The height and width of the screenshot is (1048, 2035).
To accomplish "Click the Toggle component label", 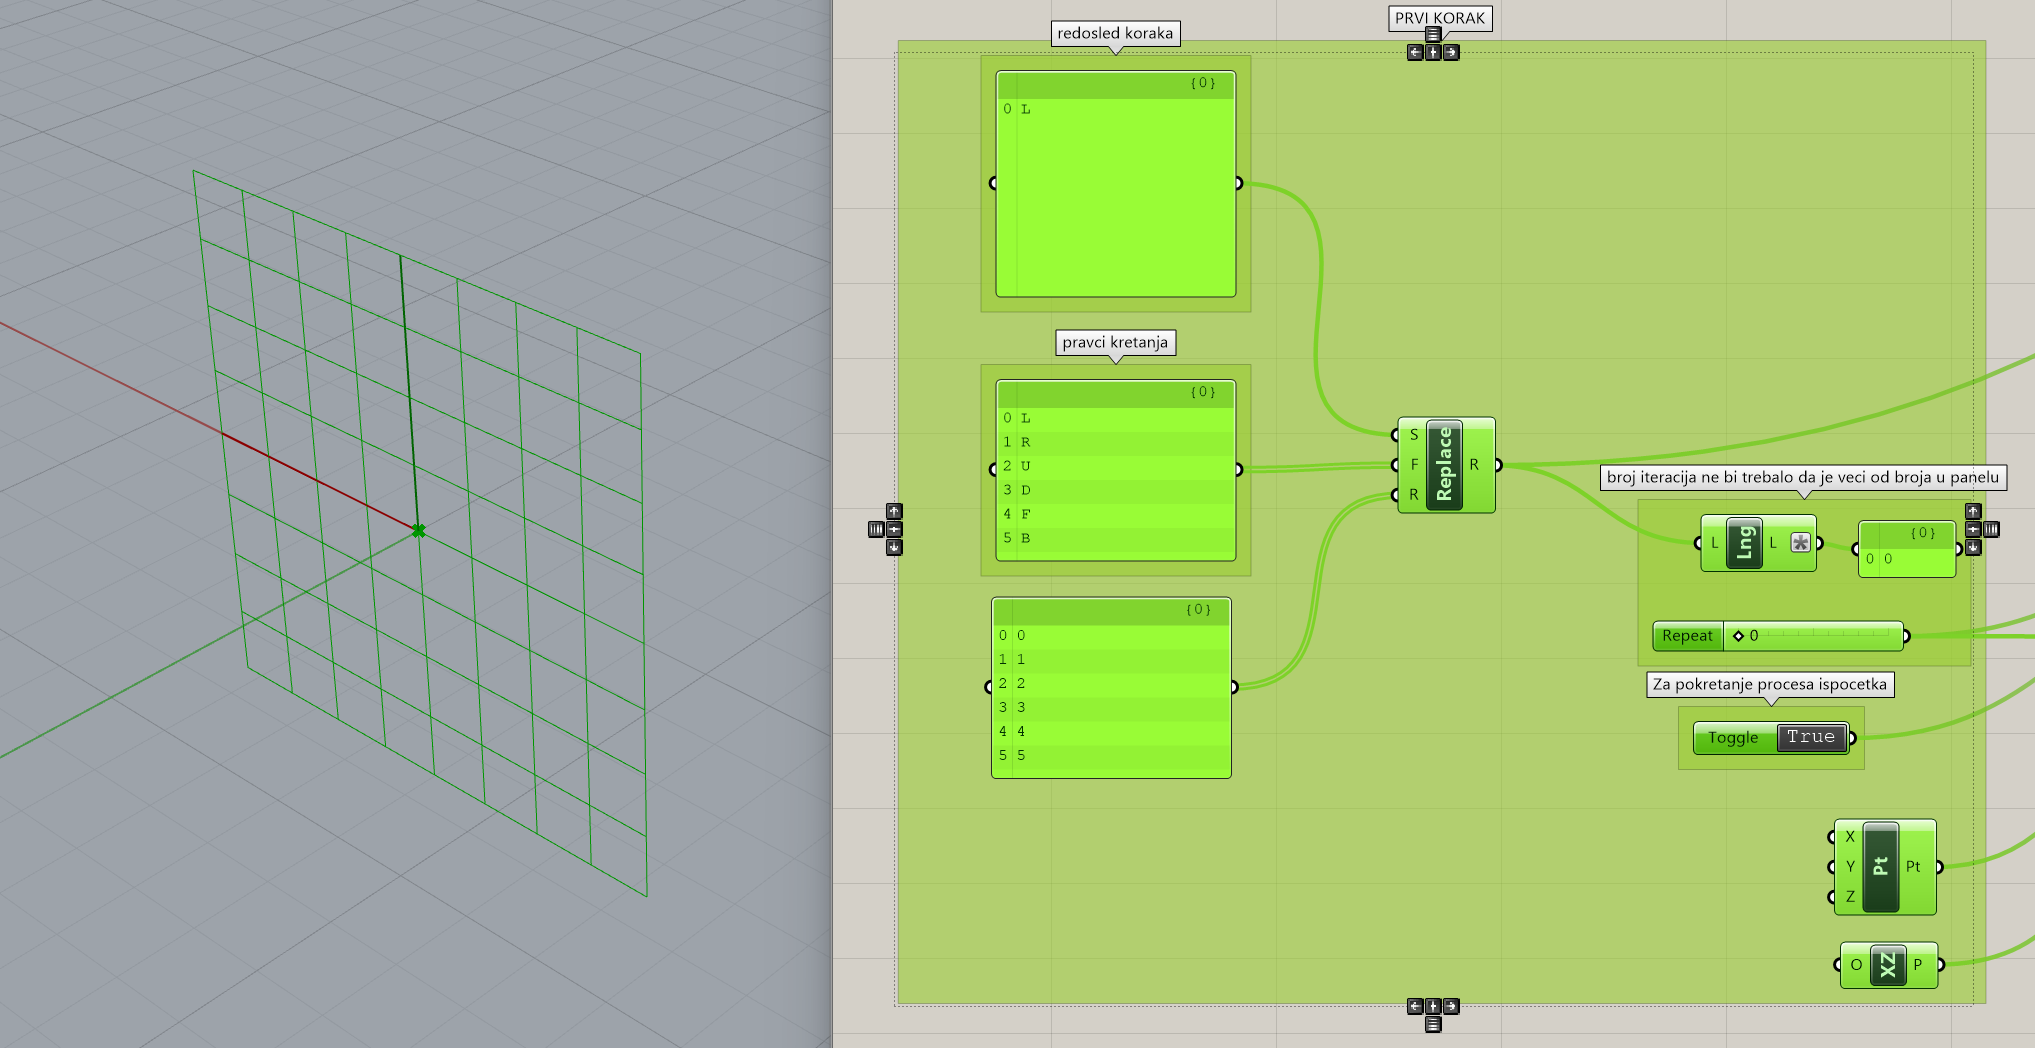I will (1733, 737).
